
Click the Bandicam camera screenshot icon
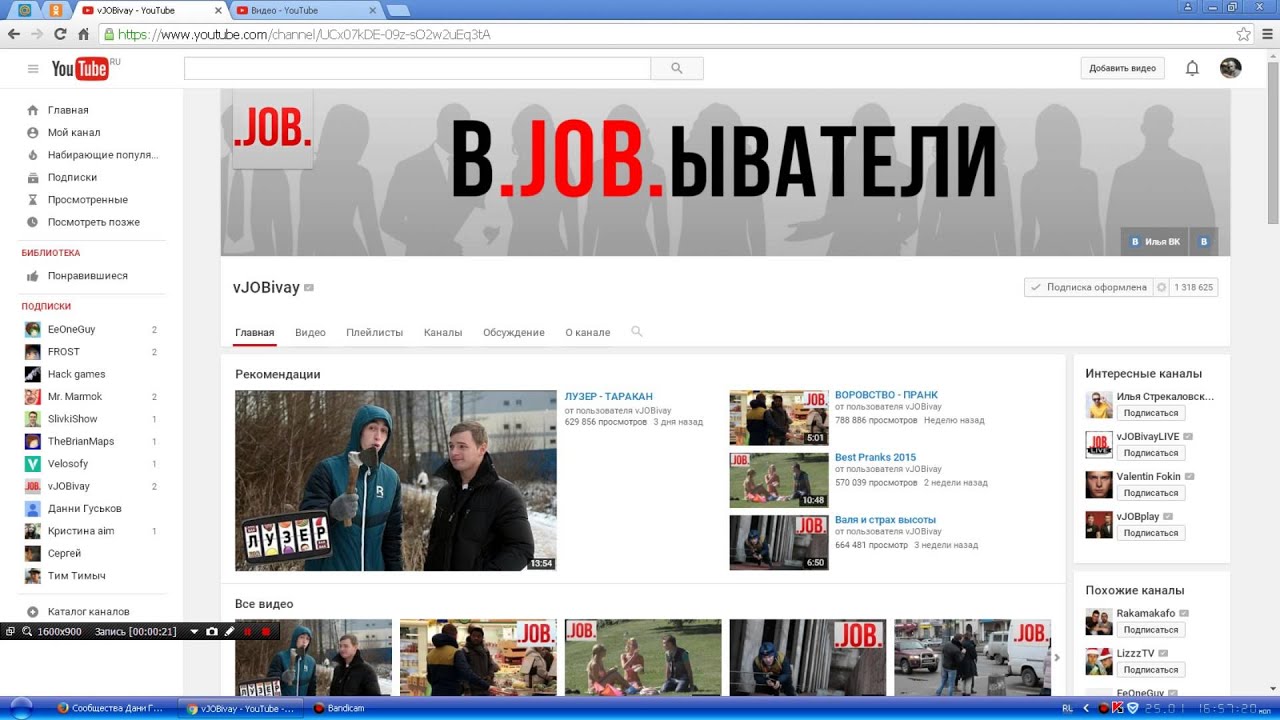[212, 632]
